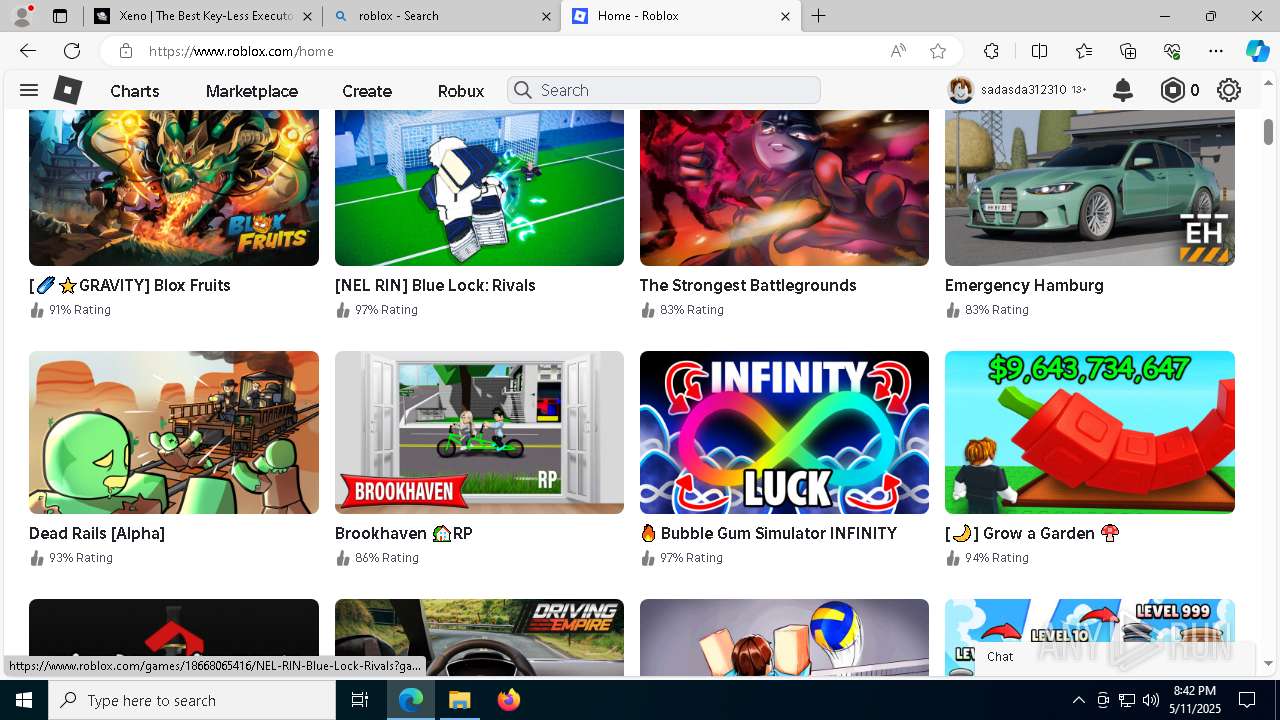Open the Robux balance icon
The image size is (1280, 720).
point(1172,90)
